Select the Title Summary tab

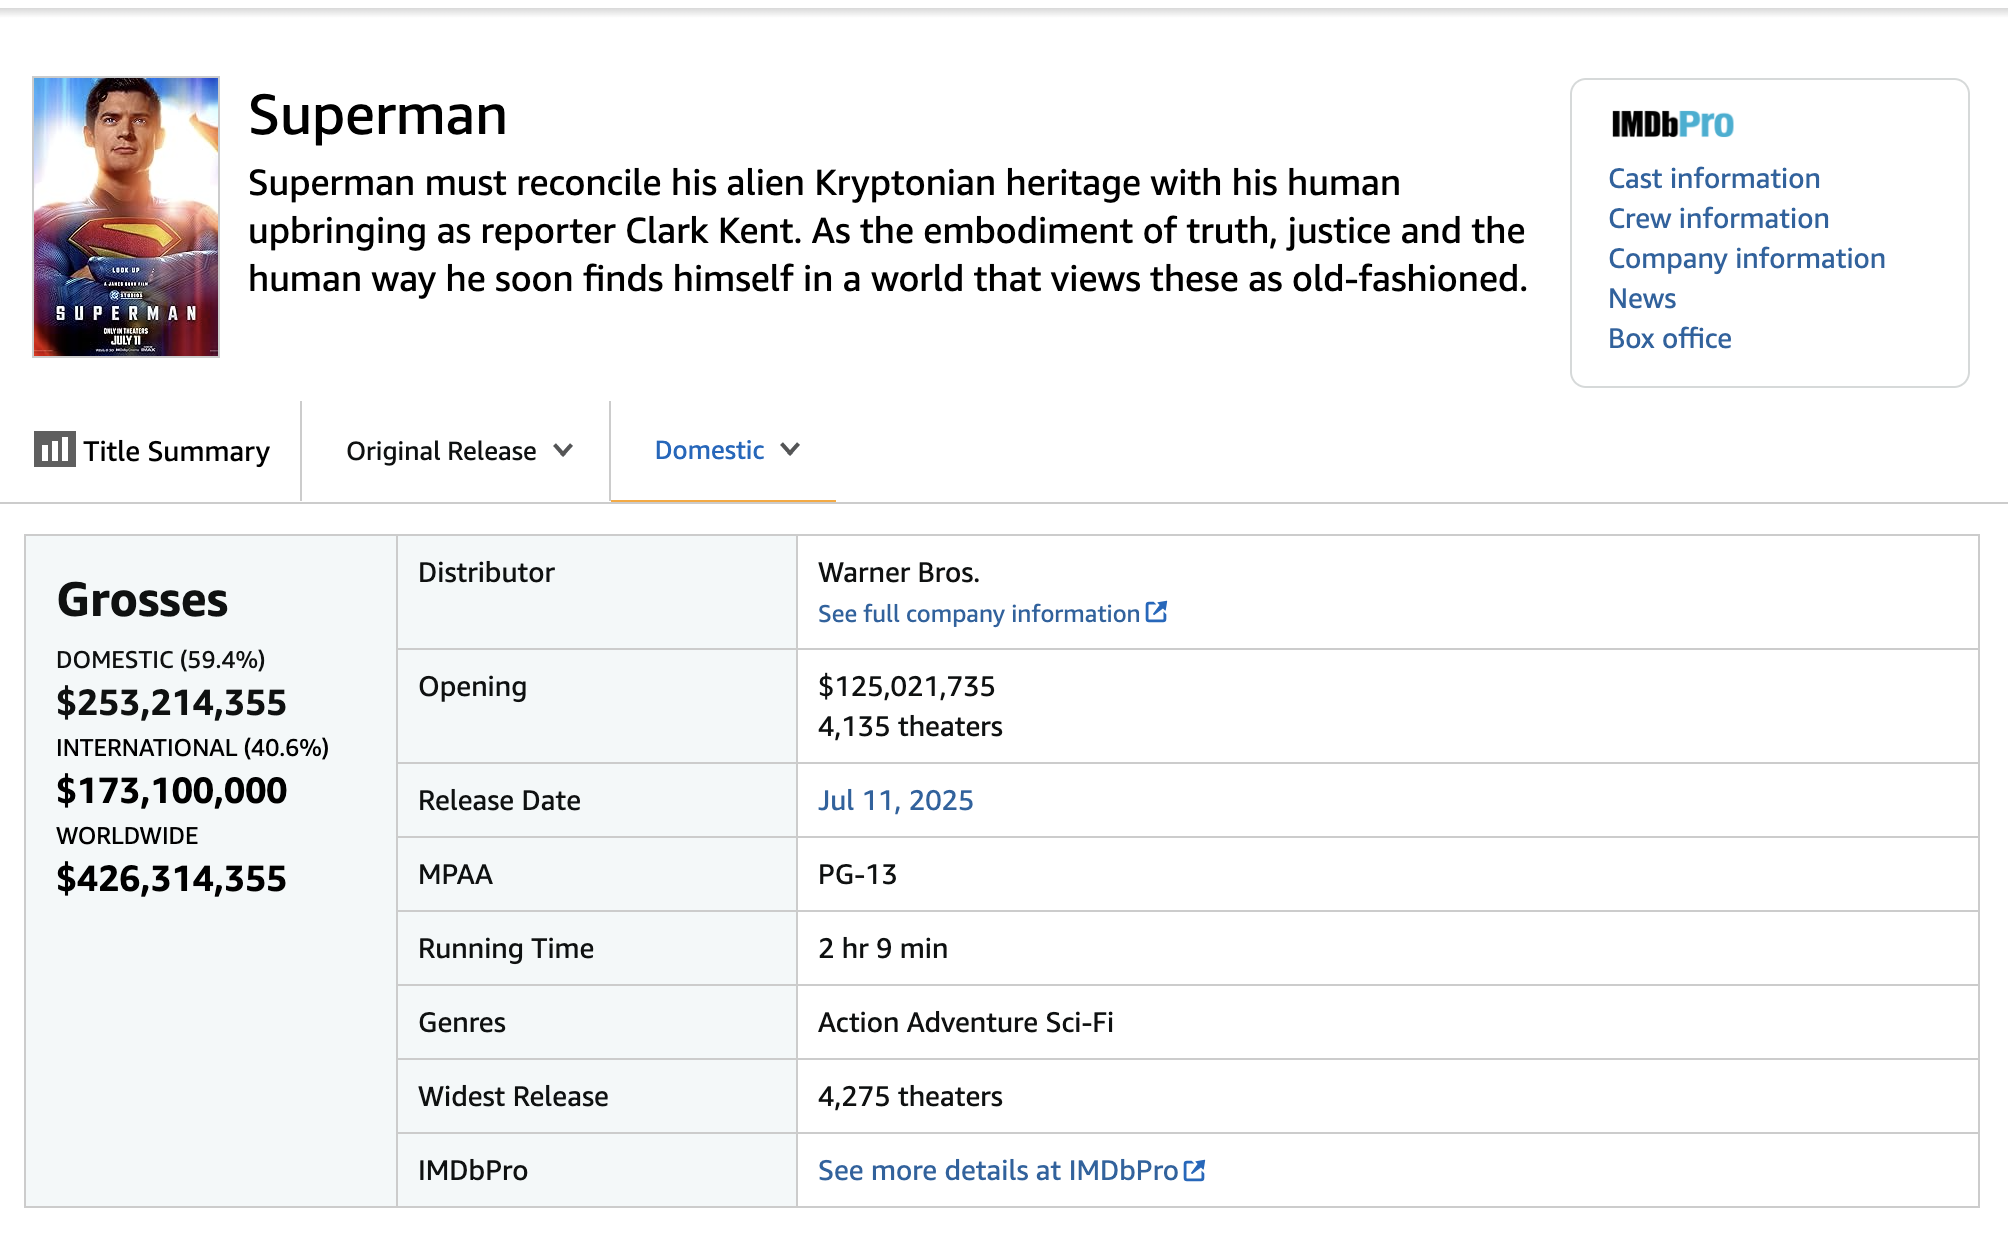point(152,451)
